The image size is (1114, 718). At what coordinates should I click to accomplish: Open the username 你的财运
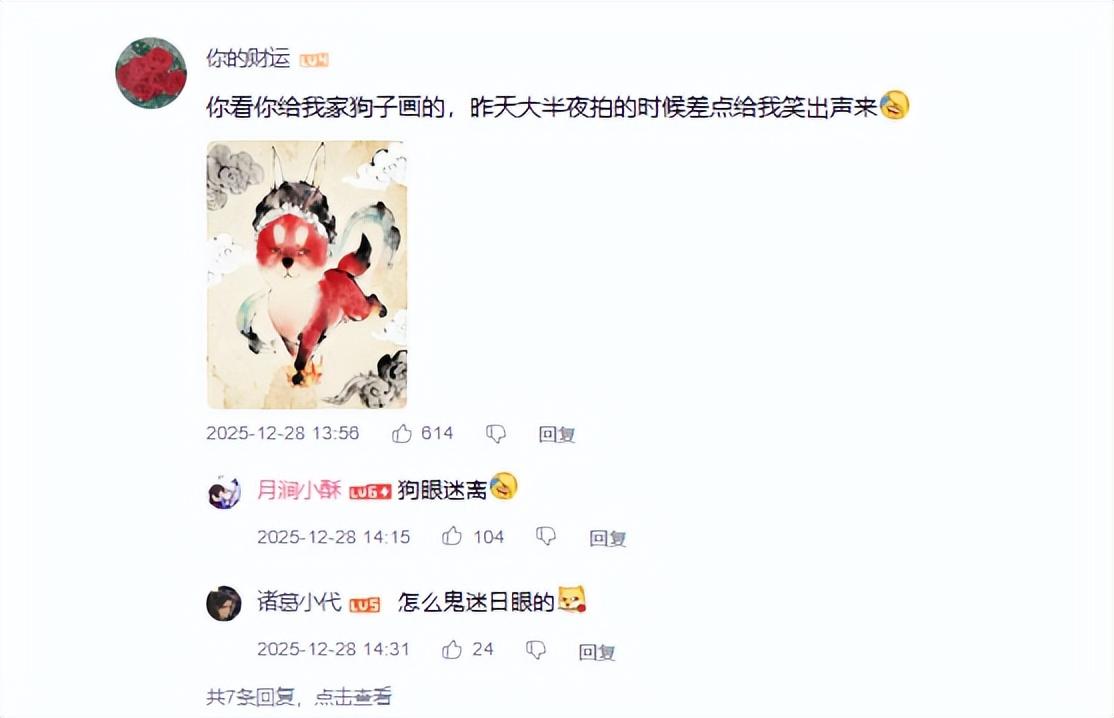click(x=248, y=58)
